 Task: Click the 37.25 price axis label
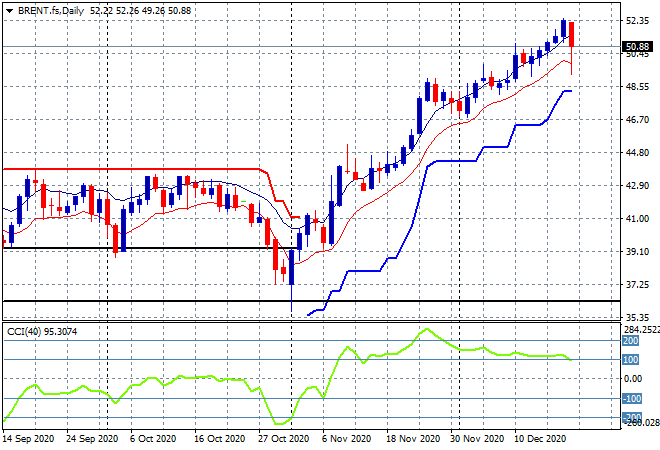[637, 285]
